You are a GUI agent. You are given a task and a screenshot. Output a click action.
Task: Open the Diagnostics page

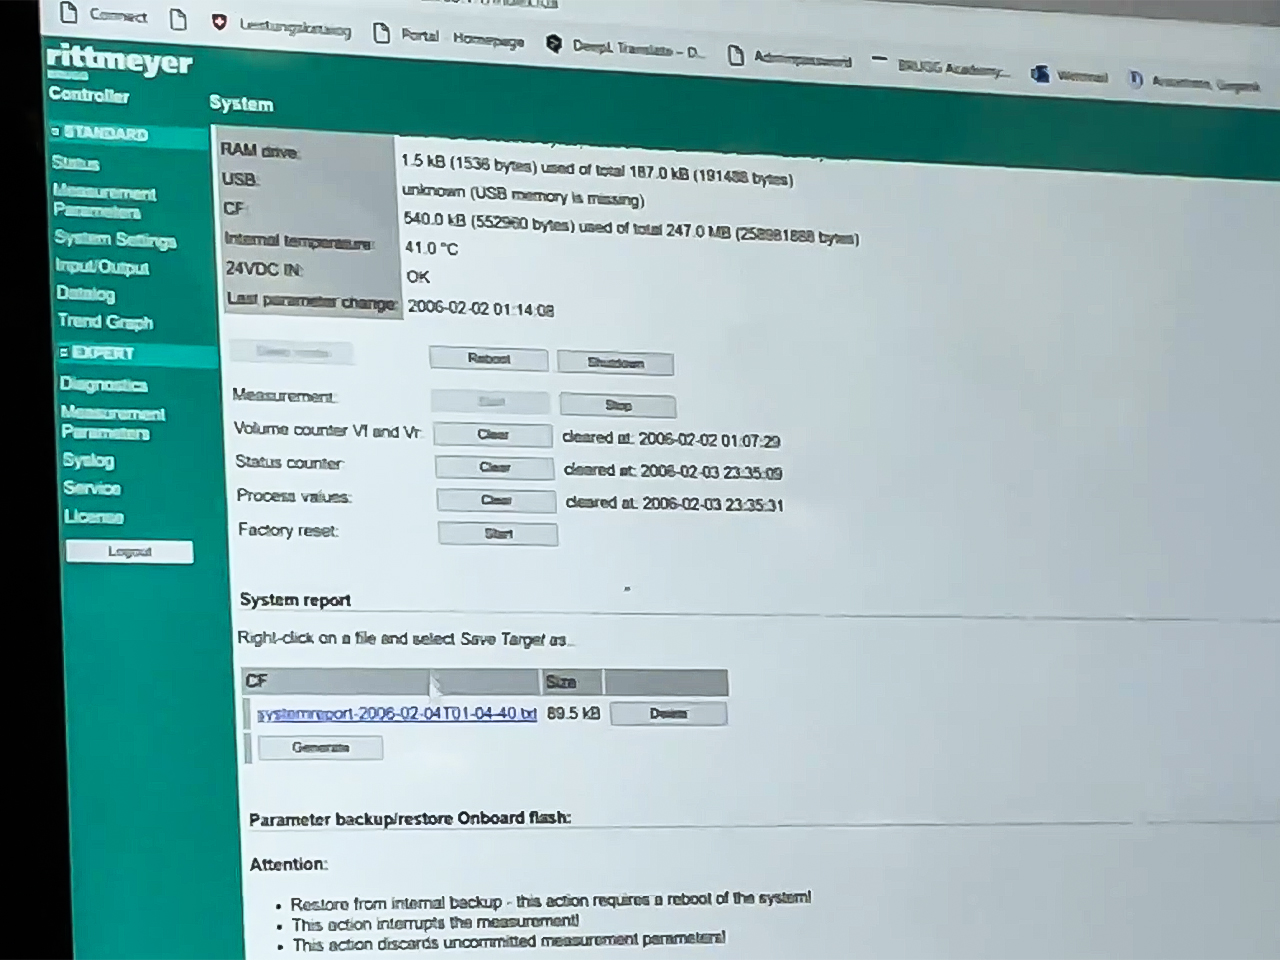point(103,385)
